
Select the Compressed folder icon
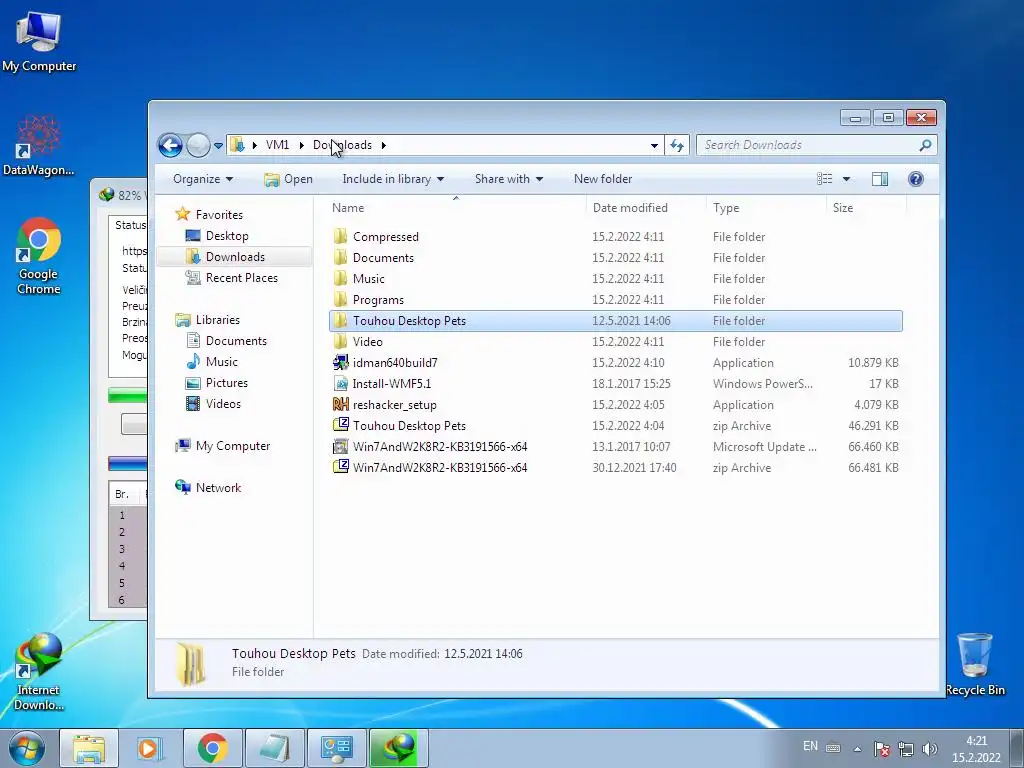340,236
